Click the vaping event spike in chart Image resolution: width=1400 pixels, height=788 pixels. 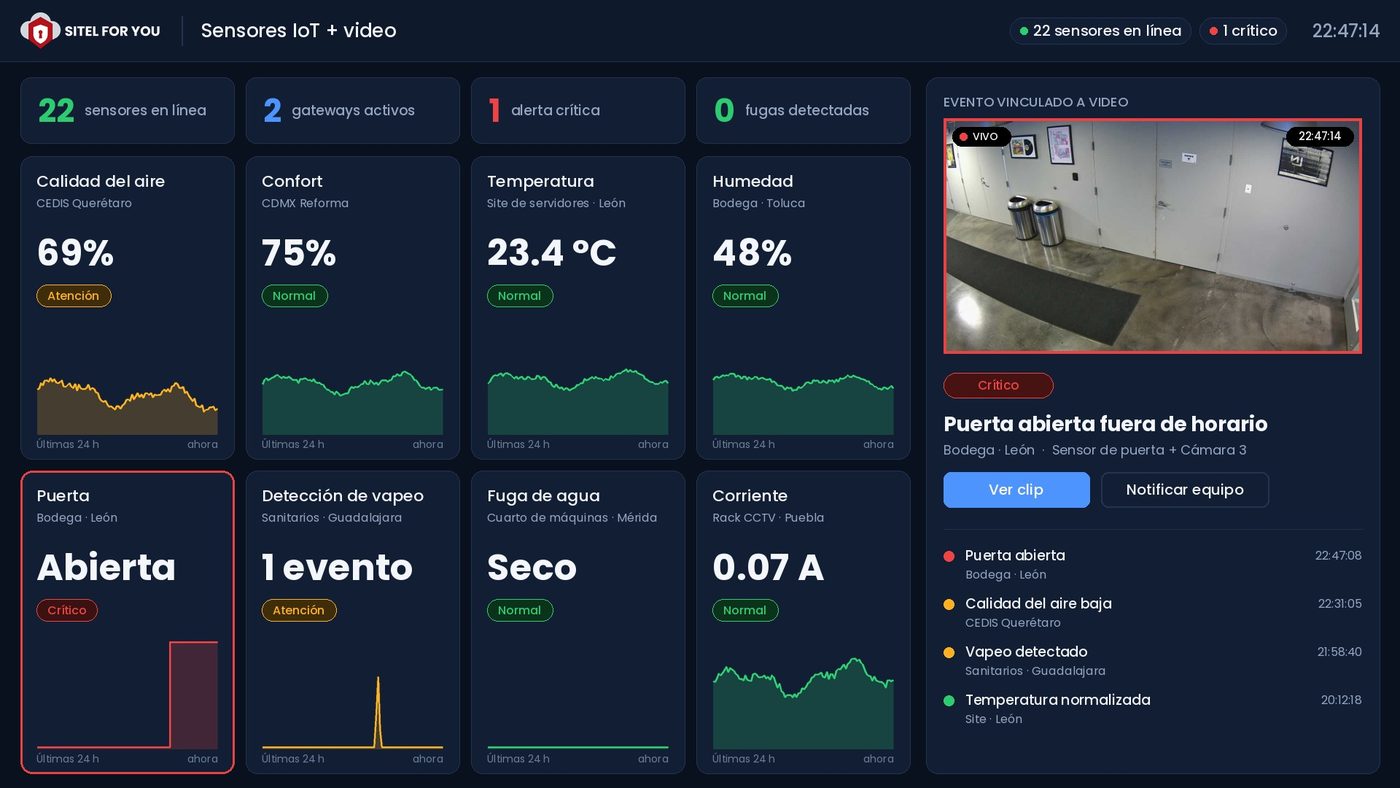(x=378, y=711)
